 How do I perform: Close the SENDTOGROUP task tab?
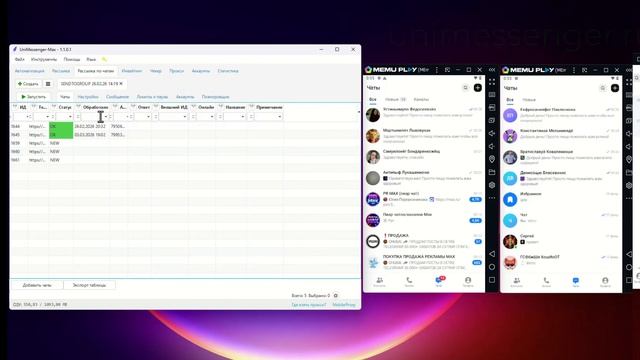pos(121,84)
